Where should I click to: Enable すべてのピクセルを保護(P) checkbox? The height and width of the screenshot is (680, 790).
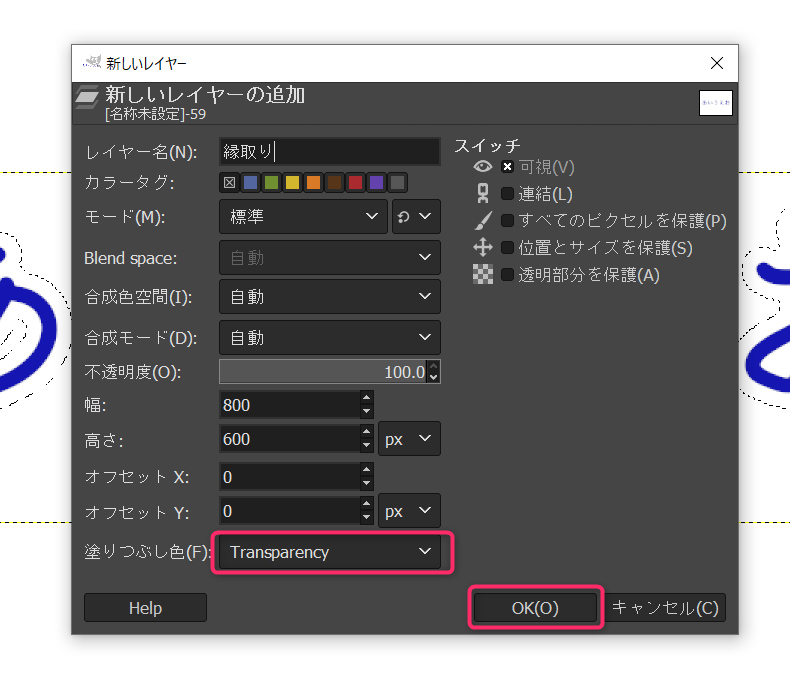point(507,221)
